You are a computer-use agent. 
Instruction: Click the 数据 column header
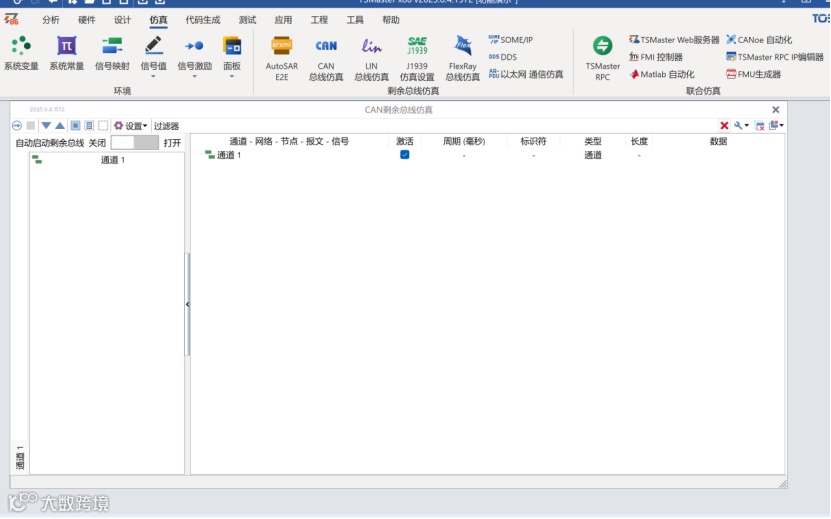point(718,141)
